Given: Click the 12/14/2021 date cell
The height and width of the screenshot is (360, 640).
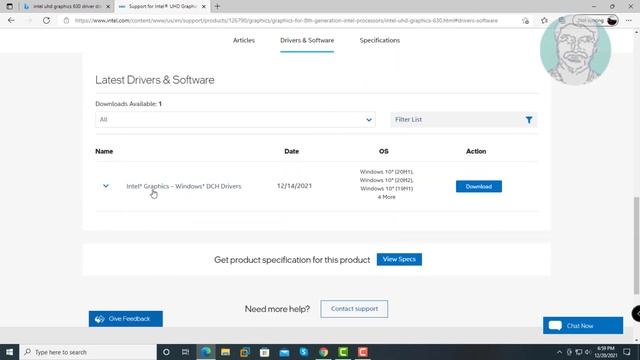Looking at the screenshot, I should pyautogui.click(x=294, y=186).
